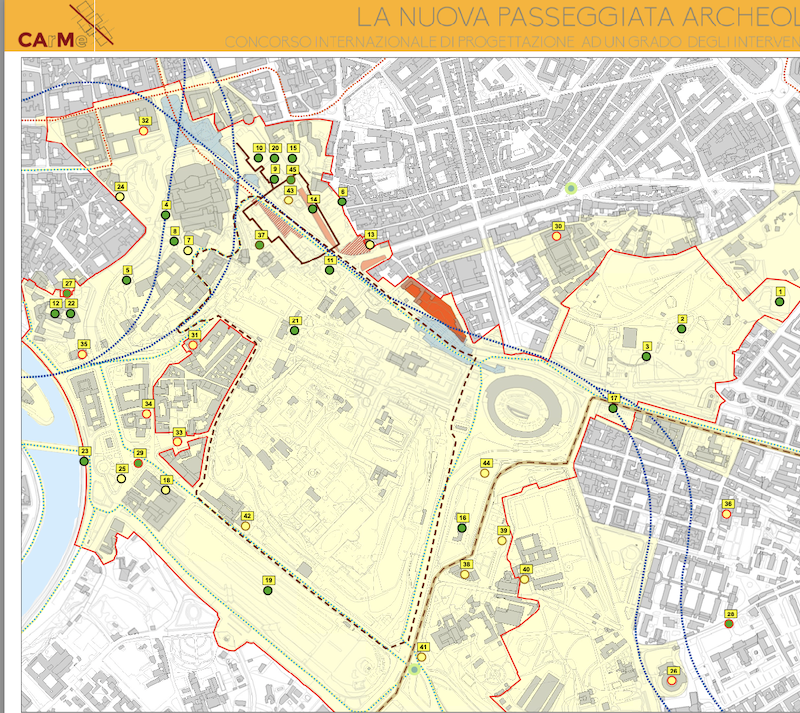
Task: Choose map marker number 43
Action: pyautogui.click(x=289, y=201)
